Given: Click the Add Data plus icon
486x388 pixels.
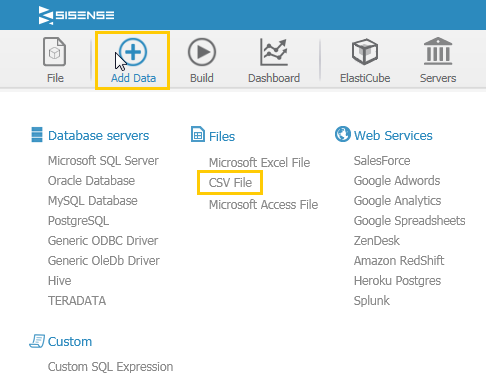Looking at the screenshot, I should tap(133, 52).
